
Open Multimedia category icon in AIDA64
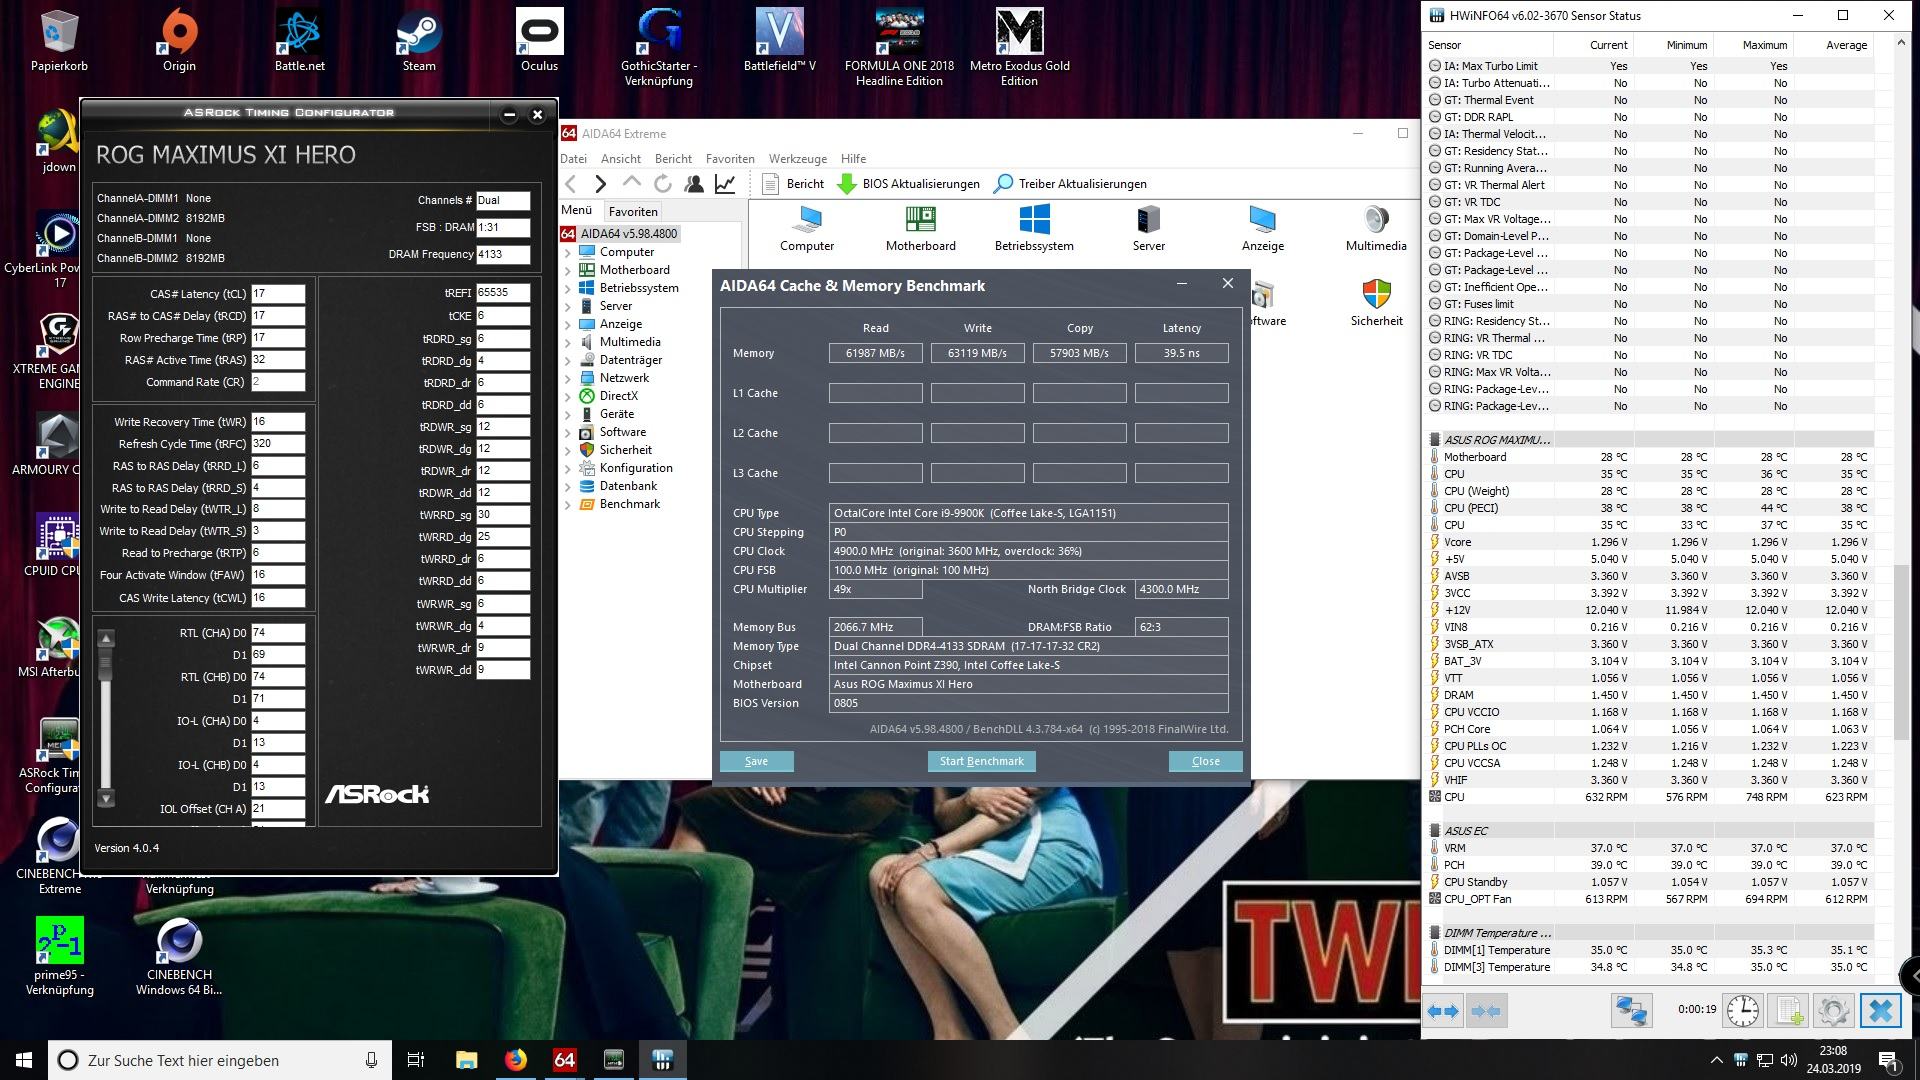coord(1376,229)
